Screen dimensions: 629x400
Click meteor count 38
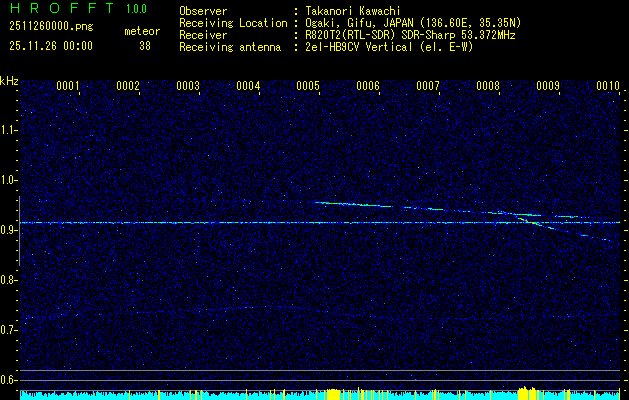point(145,46)
